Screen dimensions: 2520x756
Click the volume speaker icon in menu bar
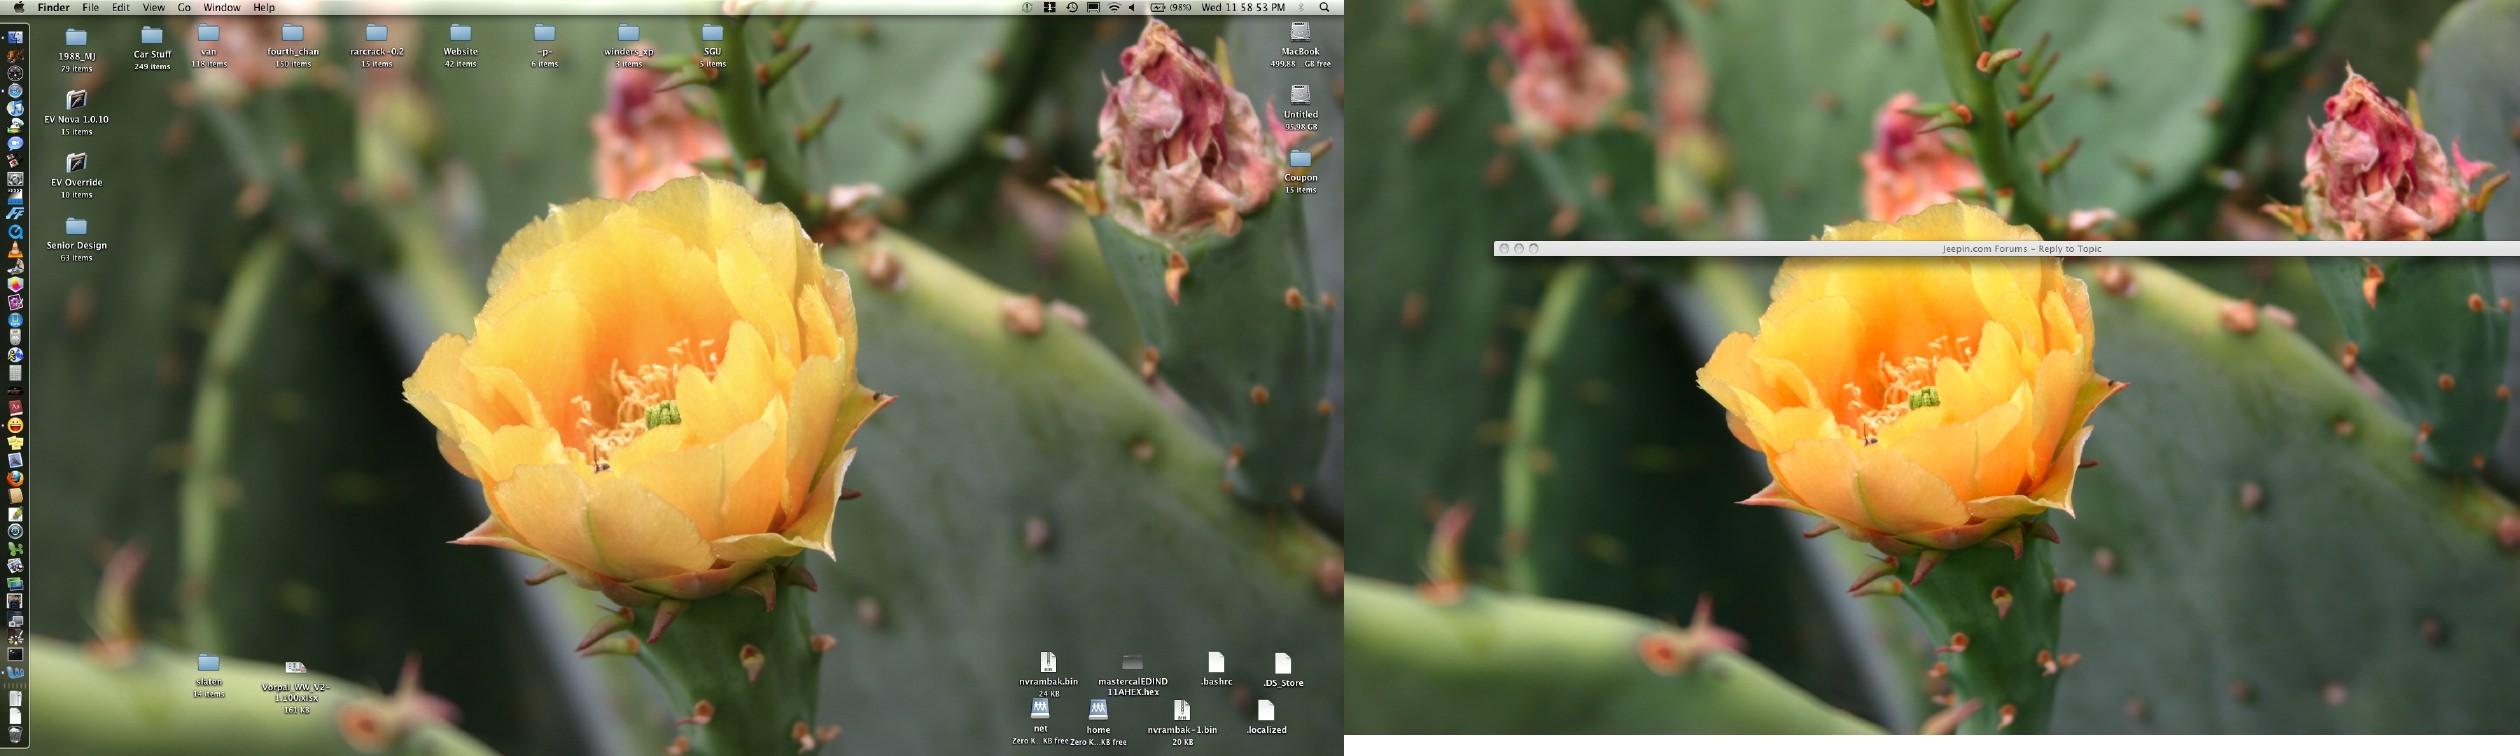[1132, 7]
